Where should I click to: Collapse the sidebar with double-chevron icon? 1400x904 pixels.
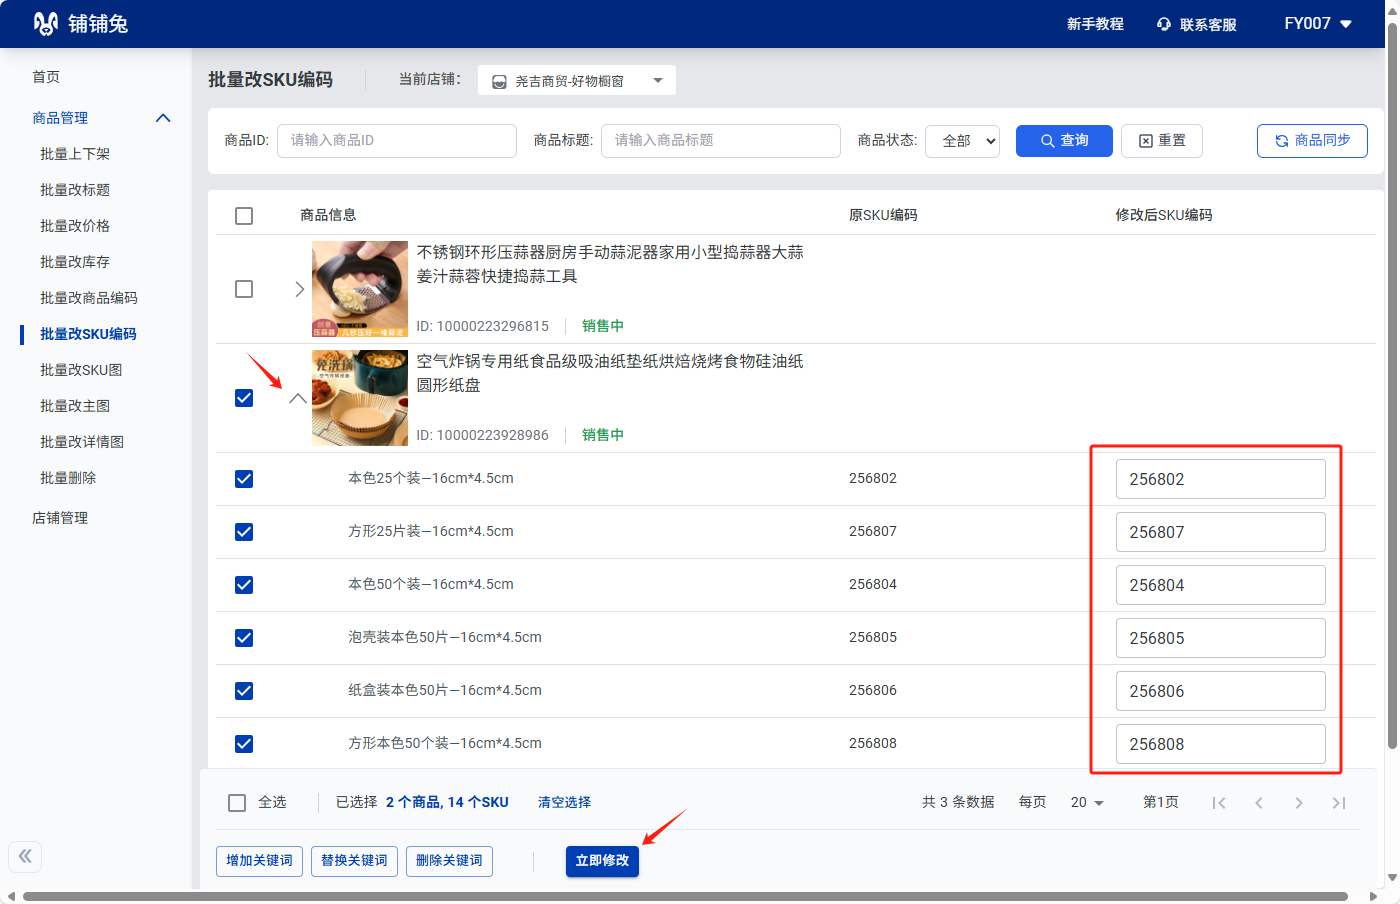click(25, 856)
